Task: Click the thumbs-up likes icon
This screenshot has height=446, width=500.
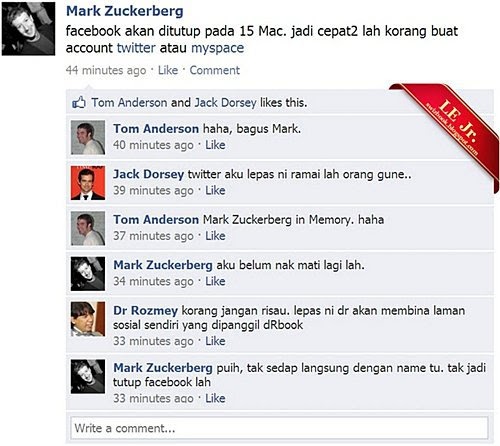Action: pyautogui.click(x=79, y=102)
